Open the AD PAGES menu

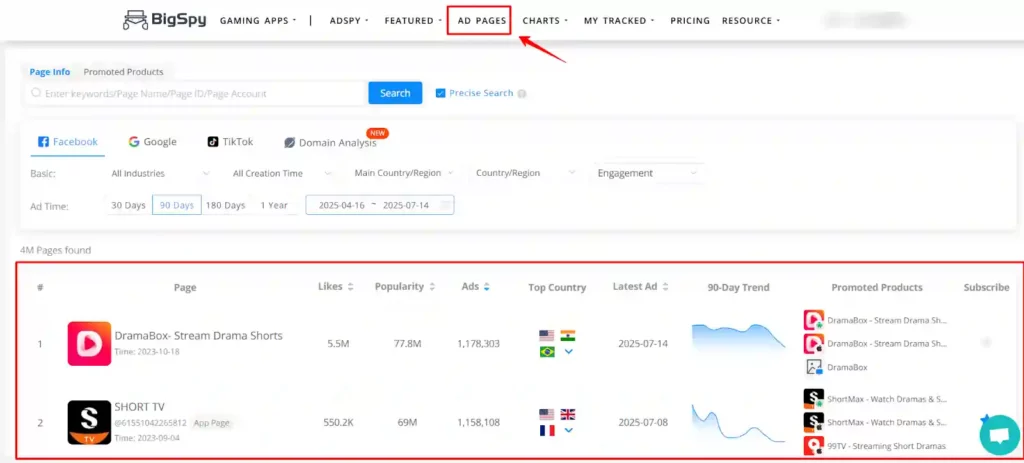[479, 20]
